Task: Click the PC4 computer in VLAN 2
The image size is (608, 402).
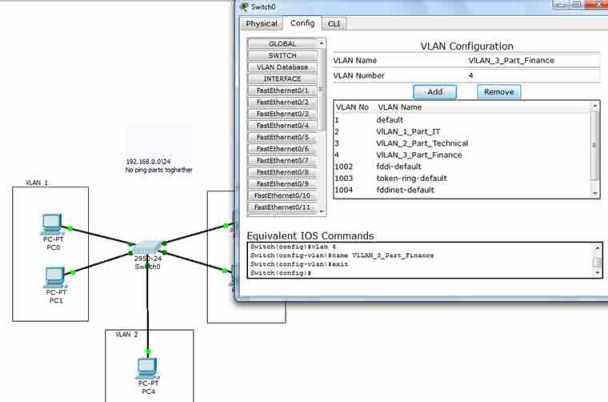Action: tap(148, 368)
